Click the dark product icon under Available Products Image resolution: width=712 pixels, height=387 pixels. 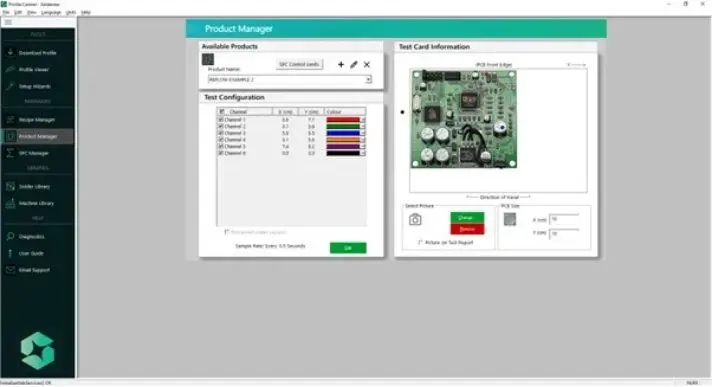click(208, 59)
